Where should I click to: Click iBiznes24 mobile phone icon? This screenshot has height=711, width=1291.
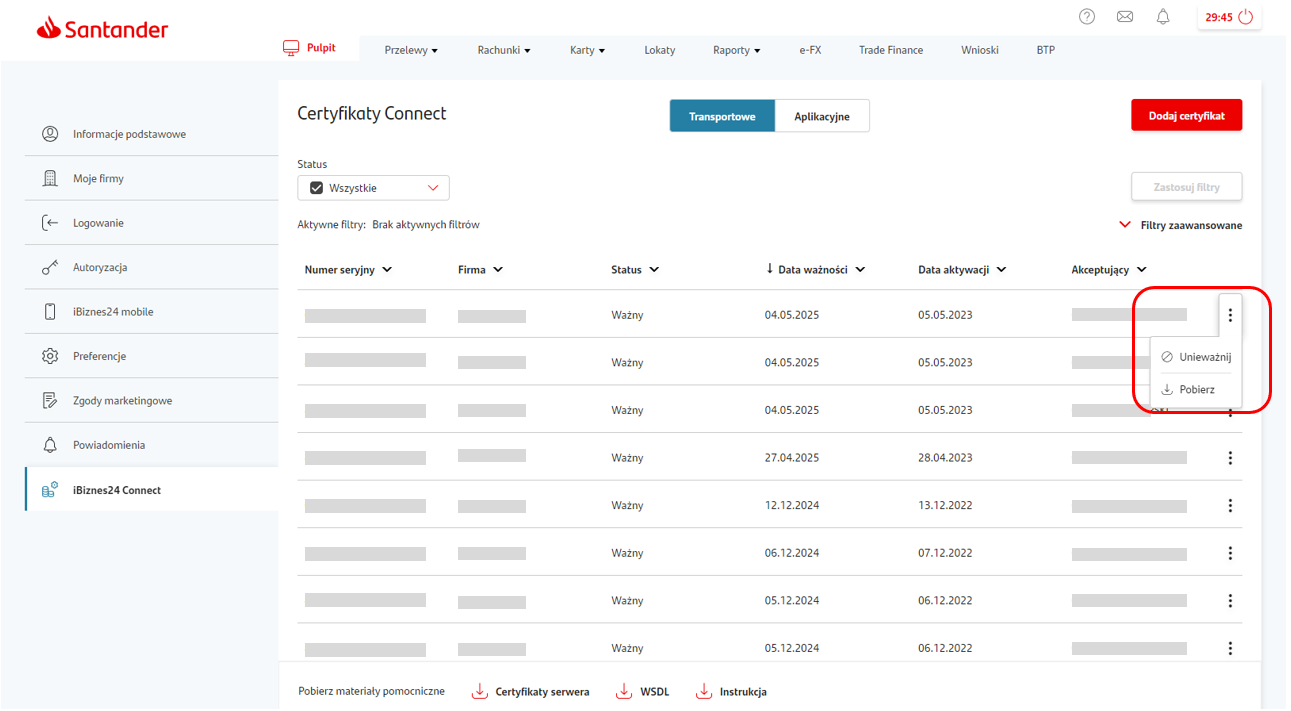(x=50, y=312)
